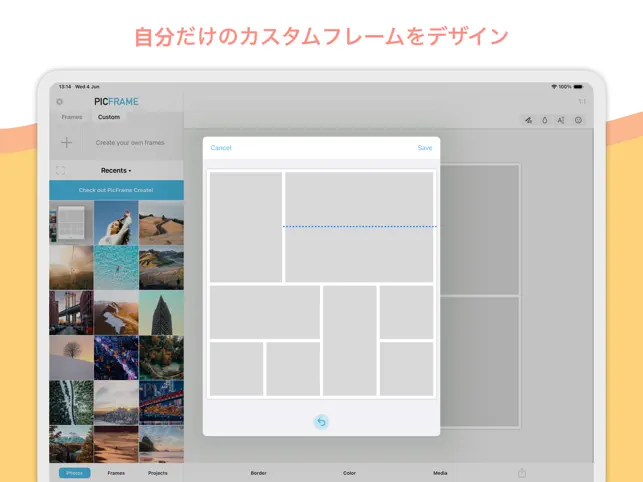Click the PICFRAME logo
The width and height of the screenshot is (643, 482).
(116, 101)
